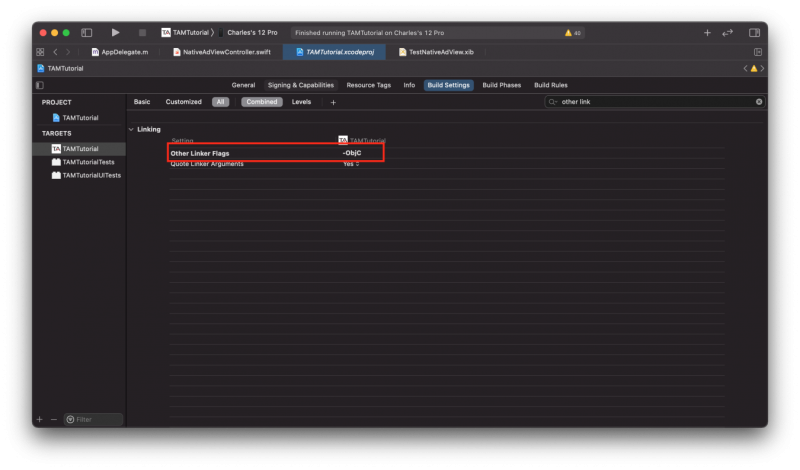Run the app with the Play button
The height and width of the screenshot is (470, 800).
pos(115,33)
